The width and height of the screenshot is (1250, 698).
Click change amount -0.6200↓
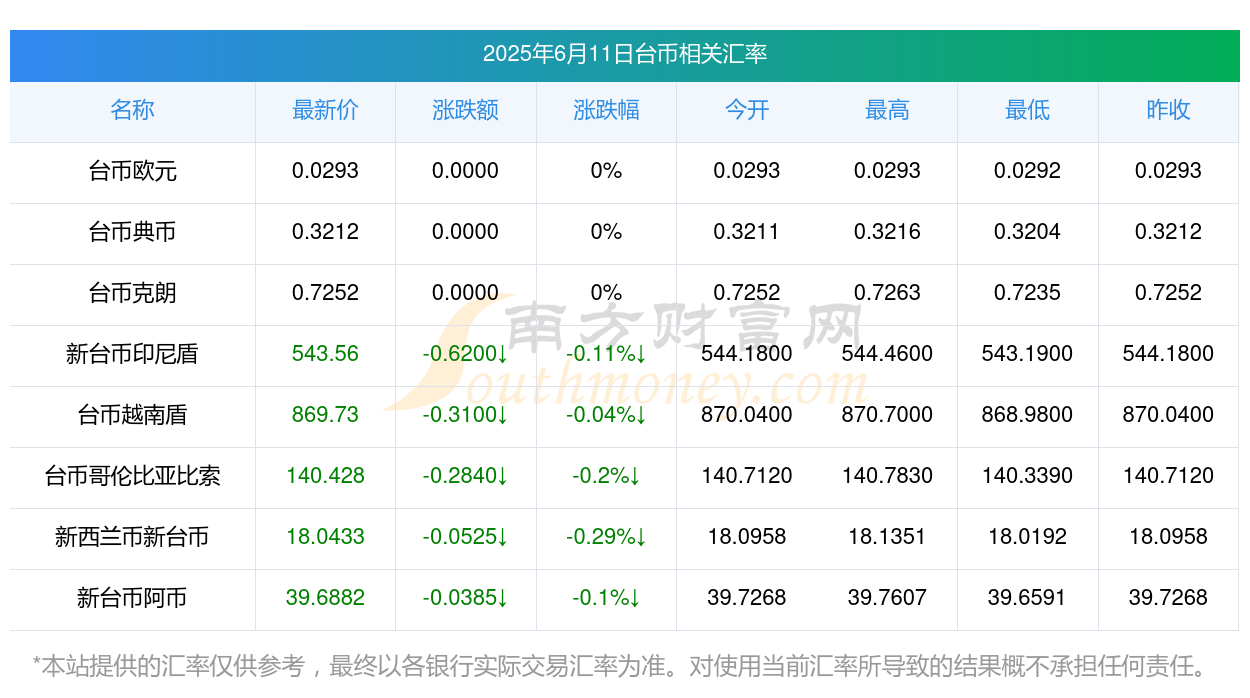(465, 354)
